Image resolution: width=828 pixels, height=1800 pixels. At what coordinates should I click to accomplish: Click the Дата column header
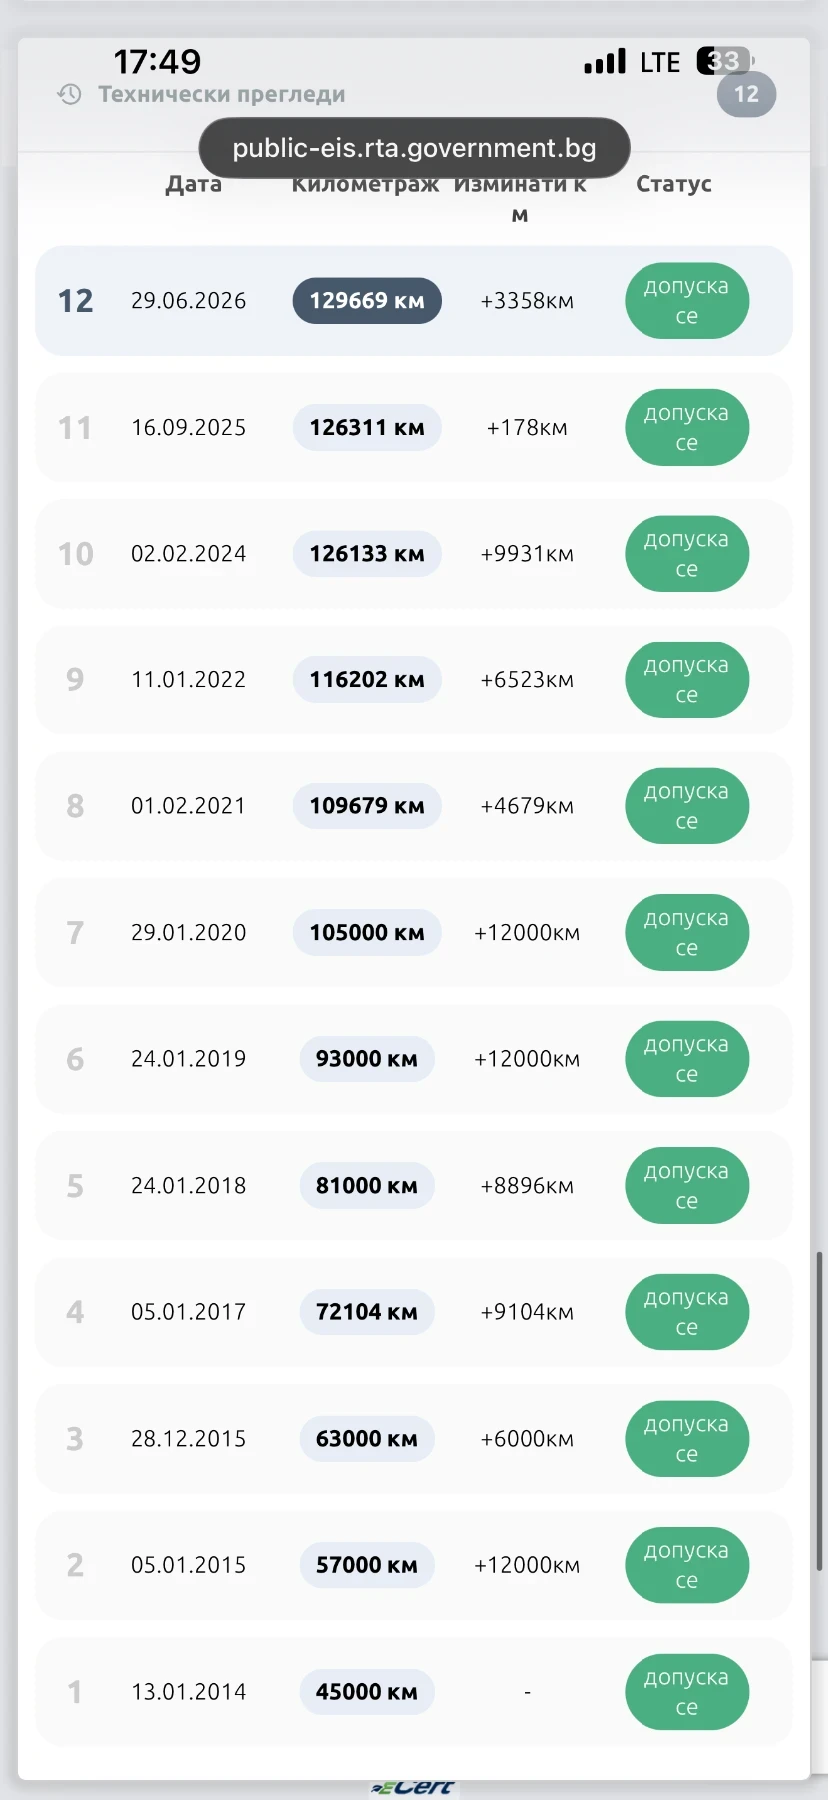coord(193,184)
